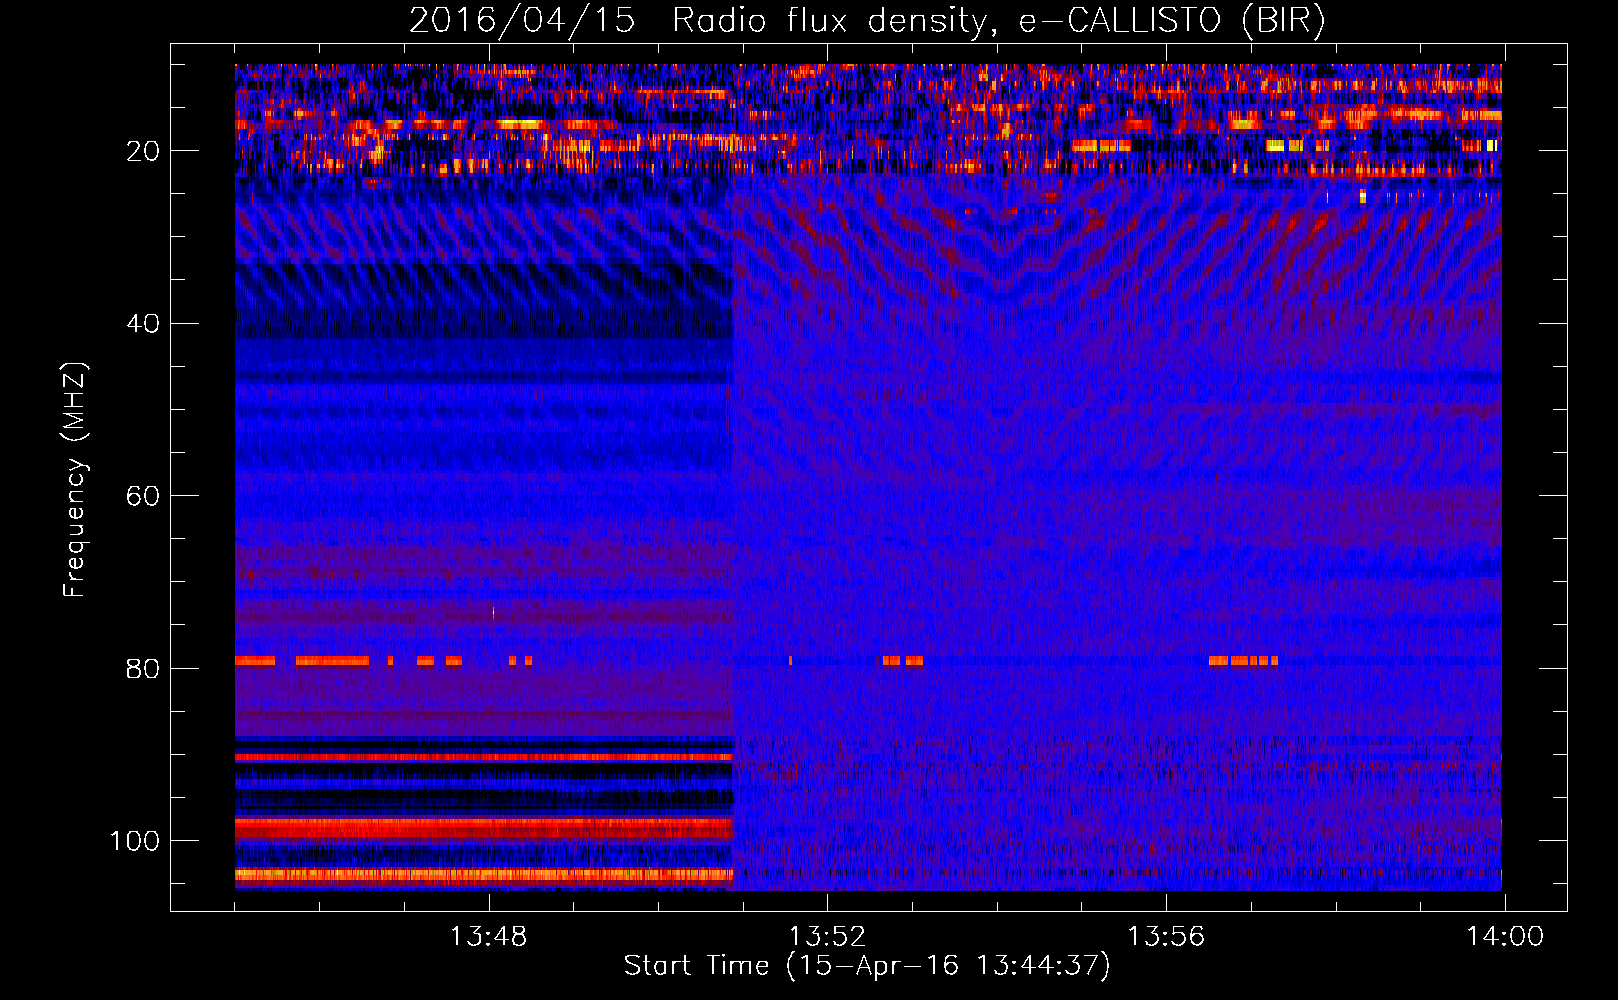Click the '60' frequency tick label

coord(143,497)
